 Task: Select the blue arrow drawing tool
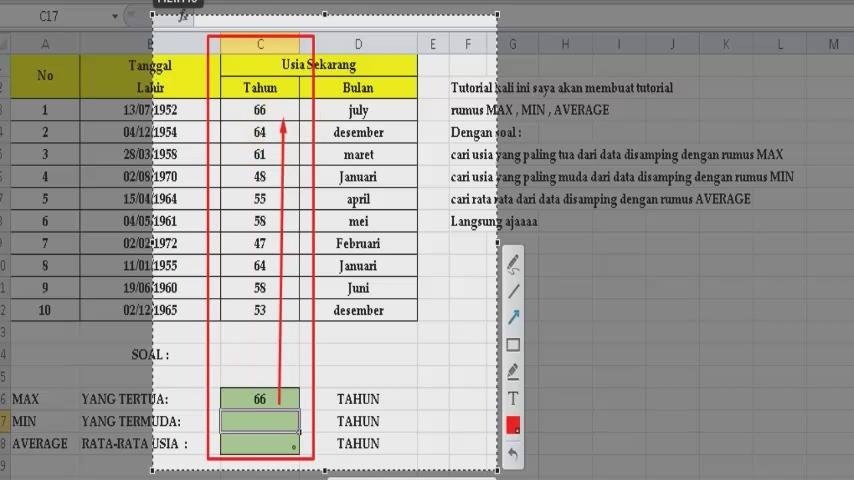pos(513,317)
